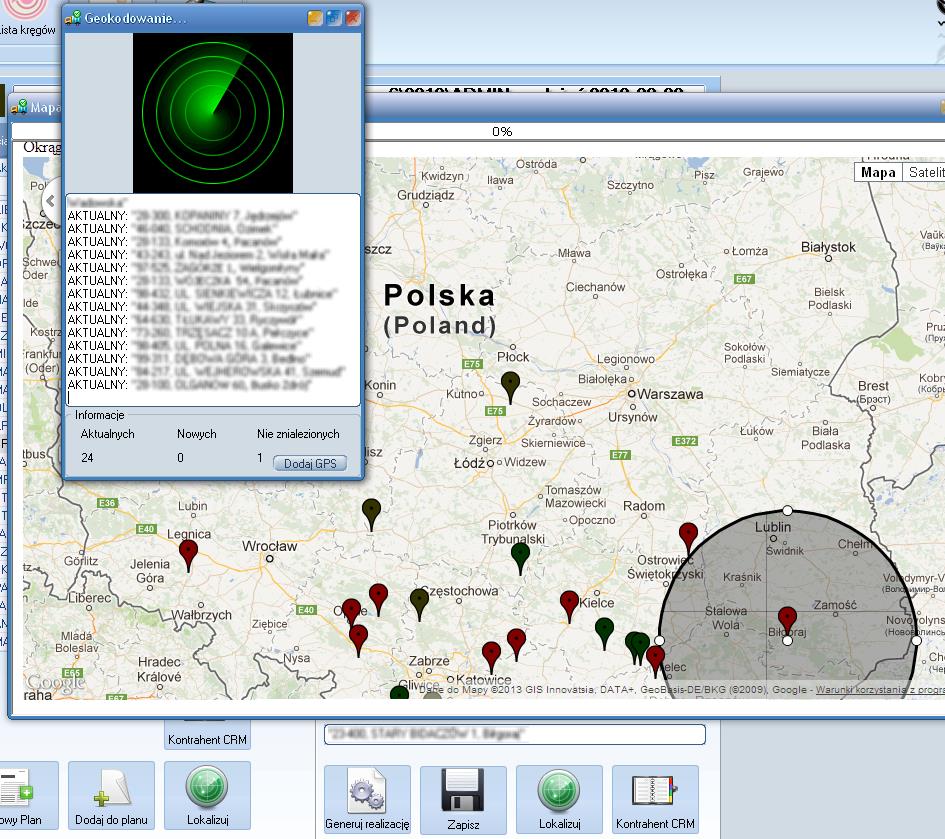Minimize the Geokodowanie window
The image size is (945, 839).
[x=315, y=18]
